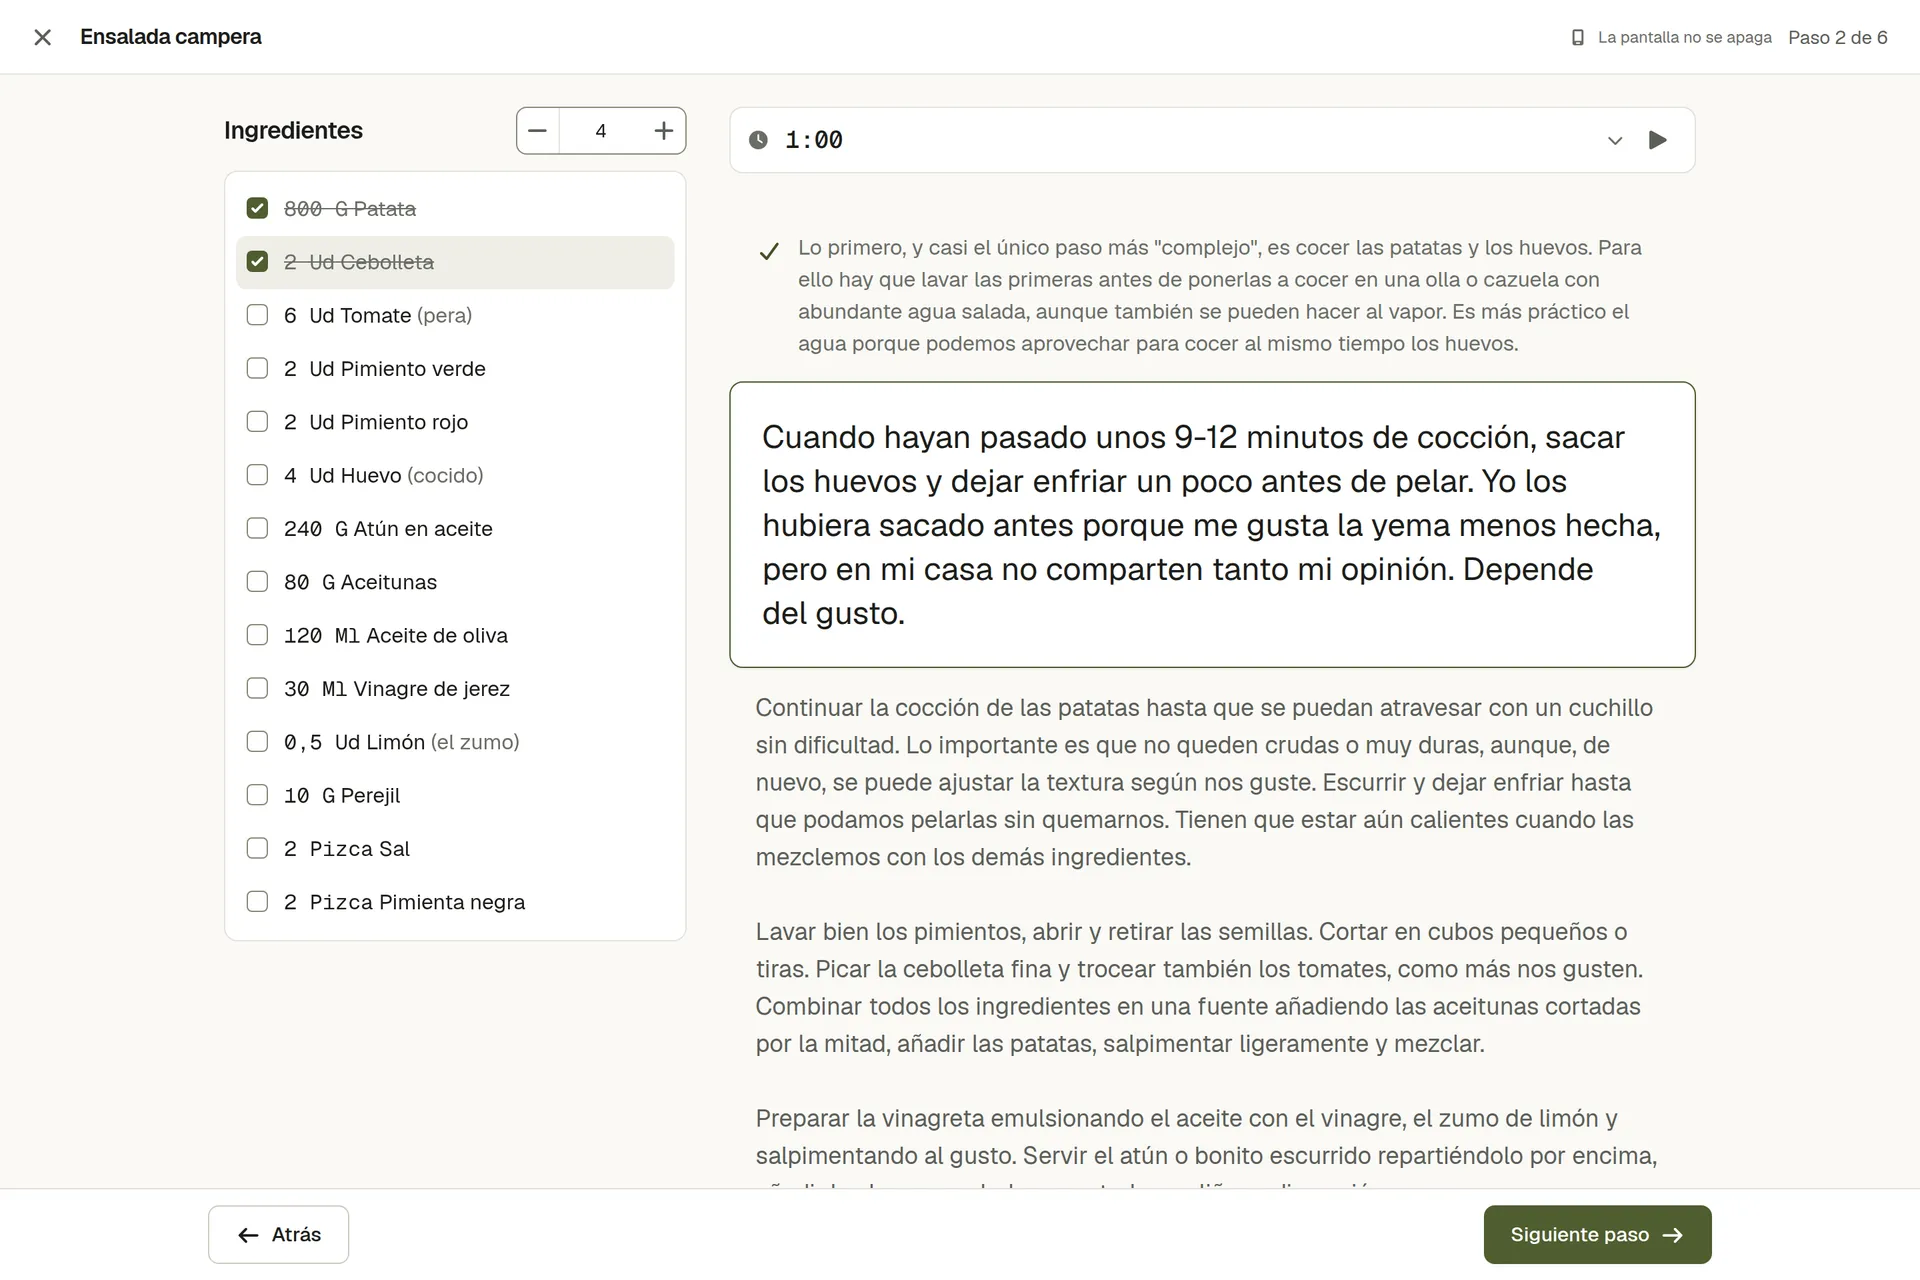
Task: Jump to step 'Lavar bien los pimientos'
Action: click(x=1199, y=987)
